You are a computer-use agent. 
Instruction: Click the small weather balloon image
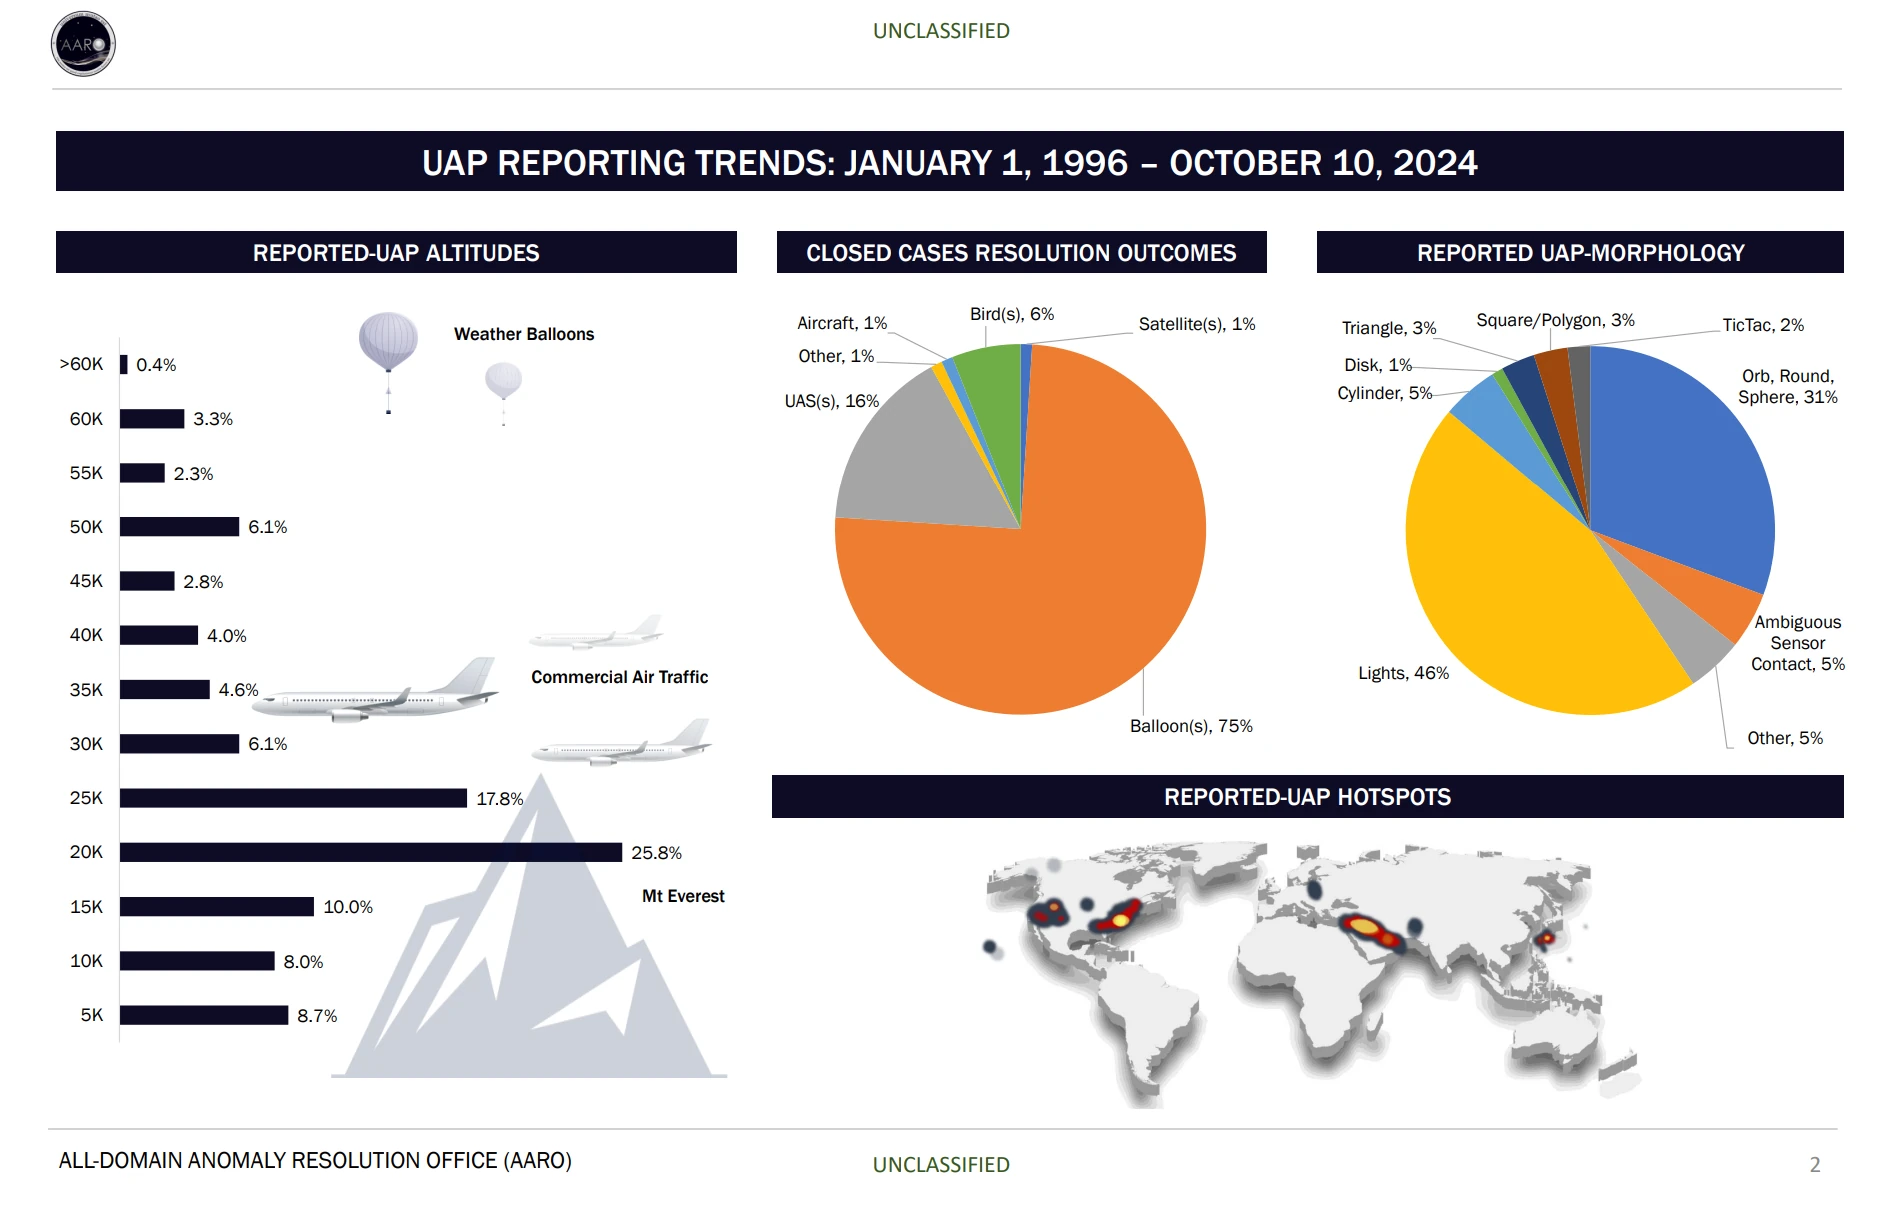pyautogui.click(x=503, y=394)
